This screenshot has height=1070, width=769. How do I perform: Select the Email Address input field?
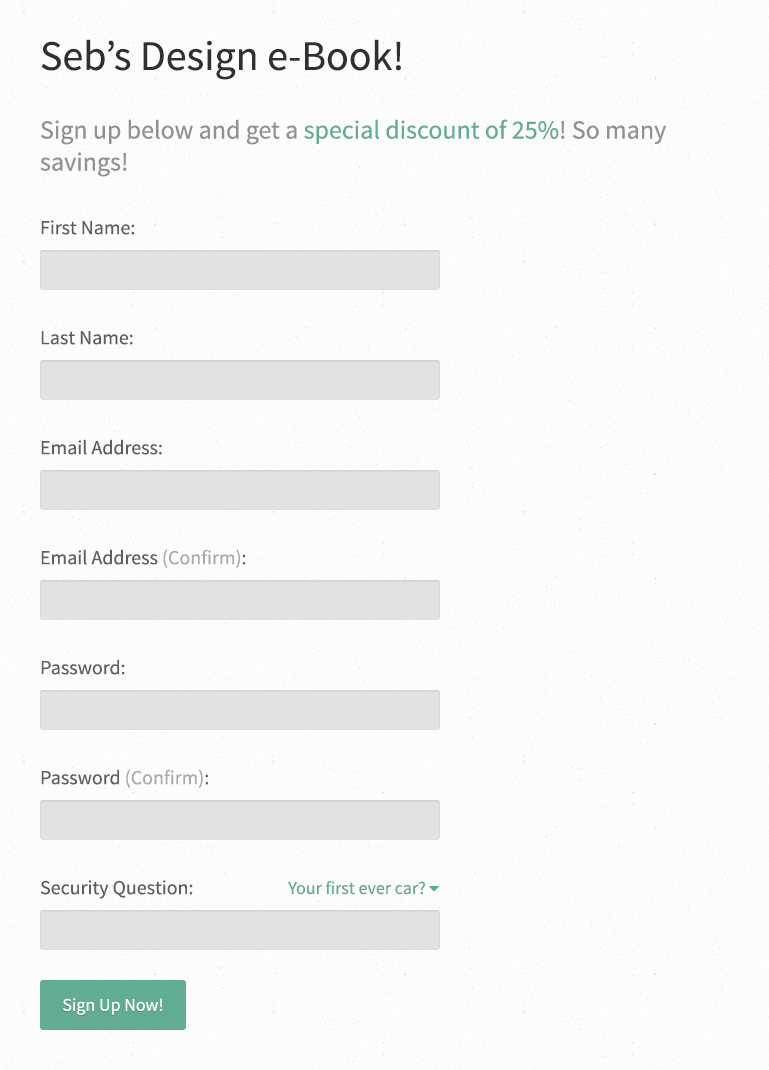(240, 489)
